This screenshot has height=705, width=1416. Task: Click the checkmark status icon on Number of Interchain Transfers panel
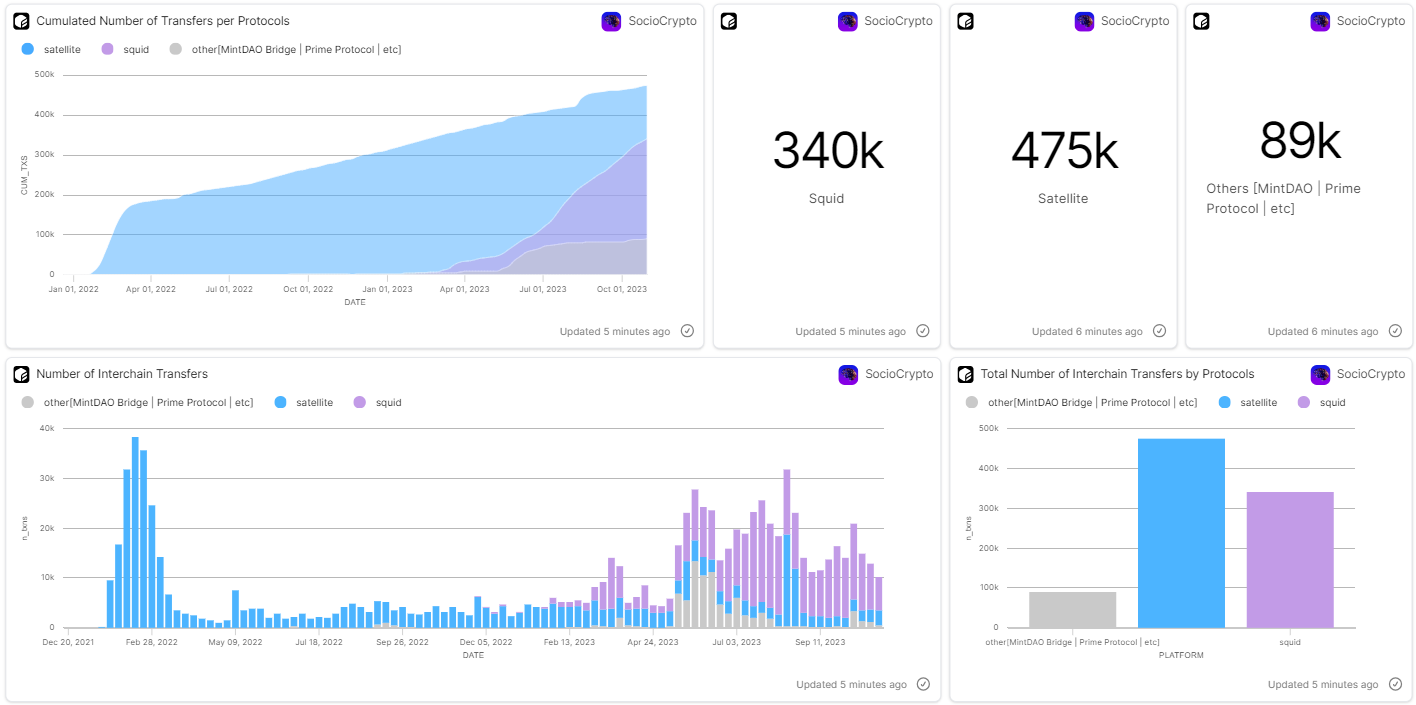pos(923,684)
